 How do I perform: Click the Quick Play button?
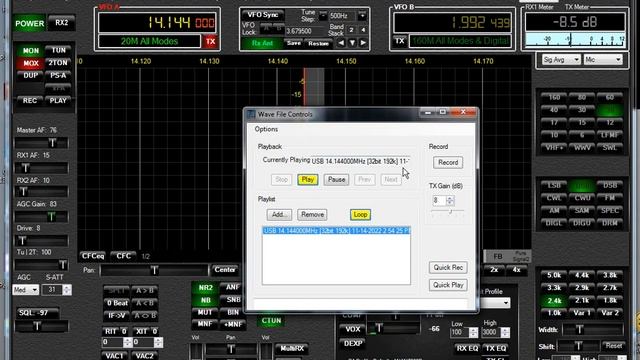448,285
